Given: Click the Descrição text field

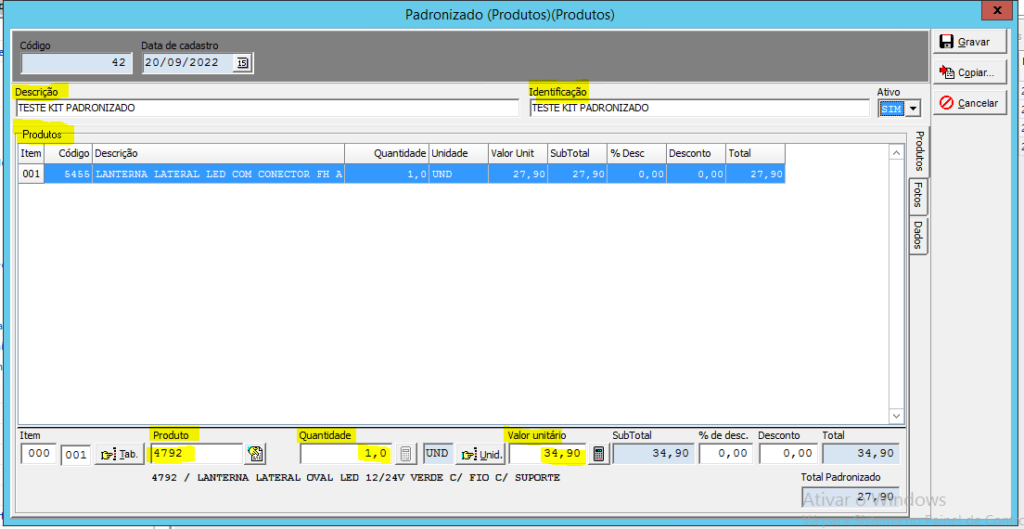Looking at the screenshot, I should pyautogui.click(x=267, y=108).
